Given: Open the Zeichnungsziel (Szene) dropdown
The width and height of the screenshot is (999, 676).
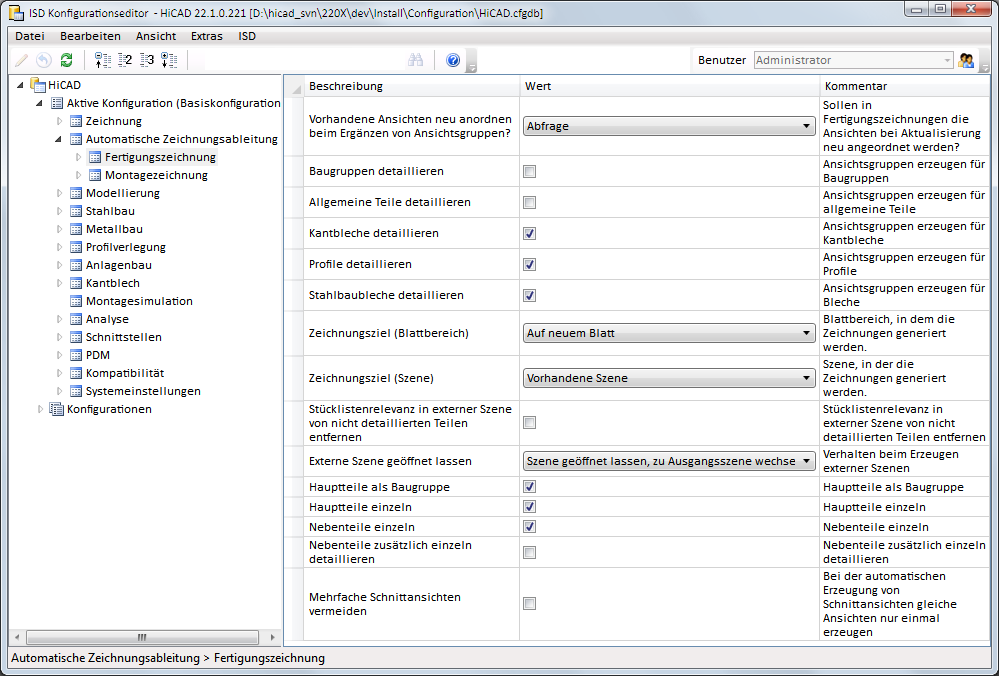Looking at the screenshot, I should pyautogui.click(x=668, y=378).
